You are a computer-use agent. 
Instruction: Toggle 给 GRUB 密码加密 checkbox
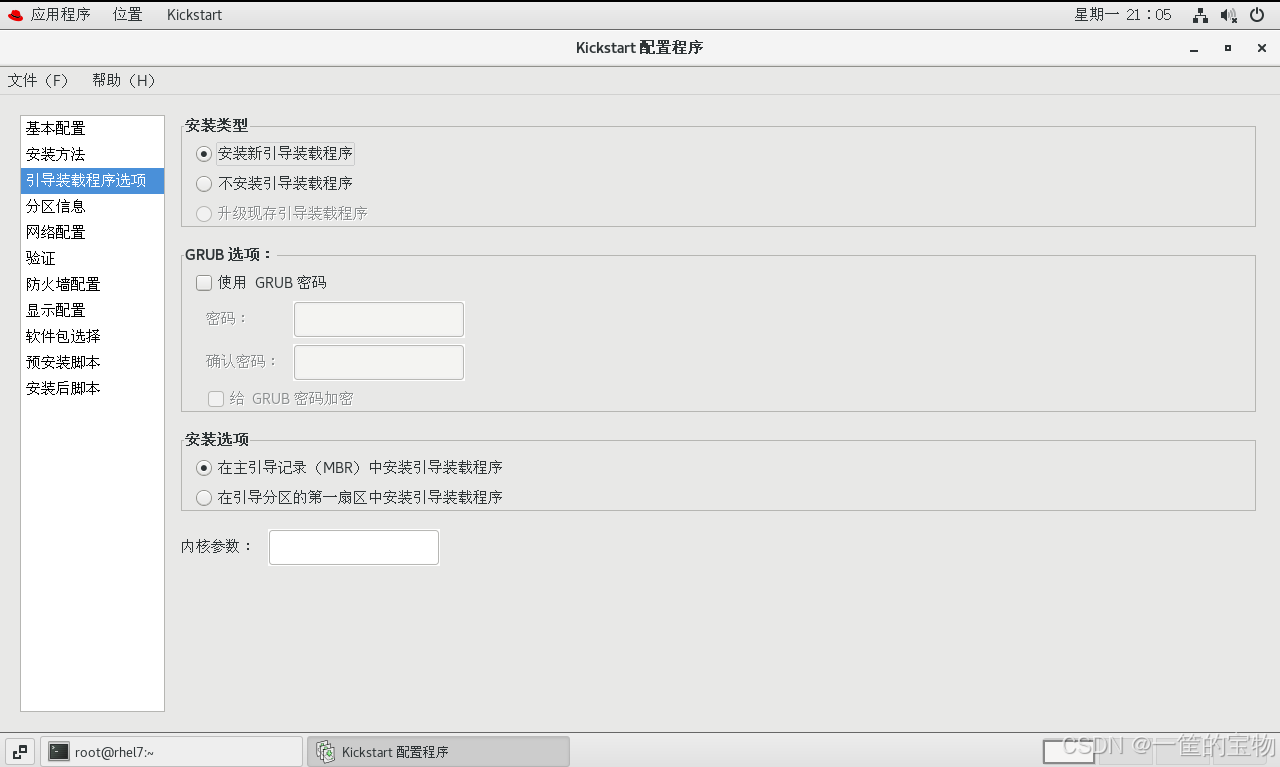(x=216, y=399)
